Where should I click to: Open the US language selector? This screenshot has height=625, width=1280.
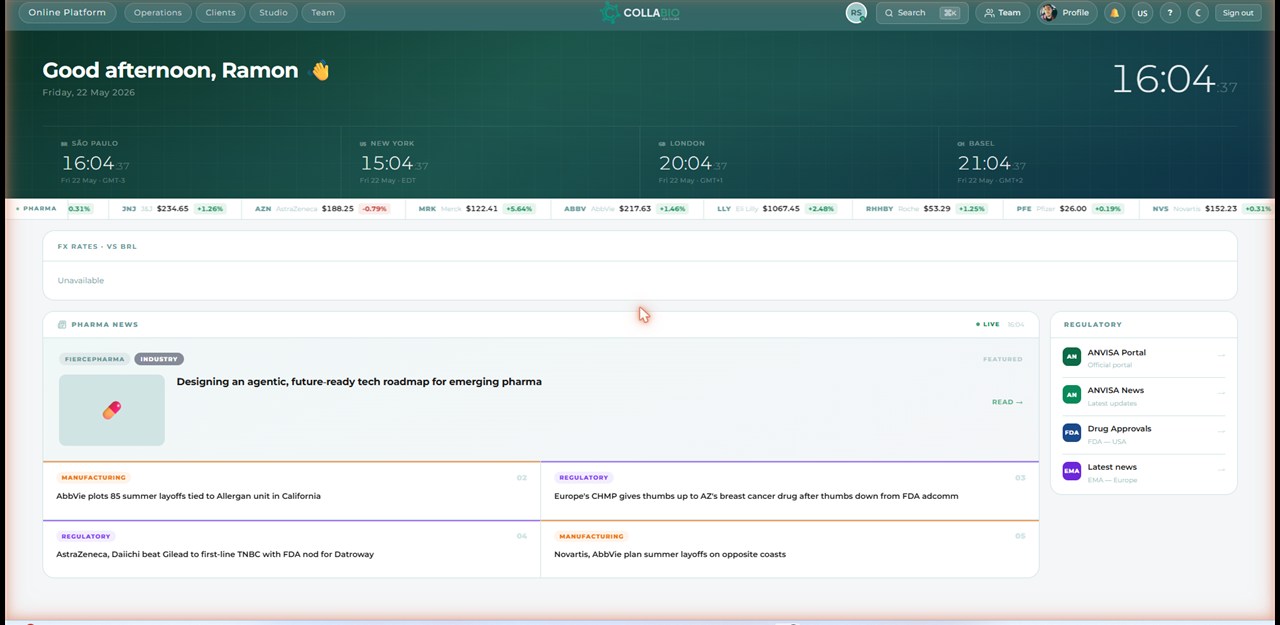pos(1142,13)
